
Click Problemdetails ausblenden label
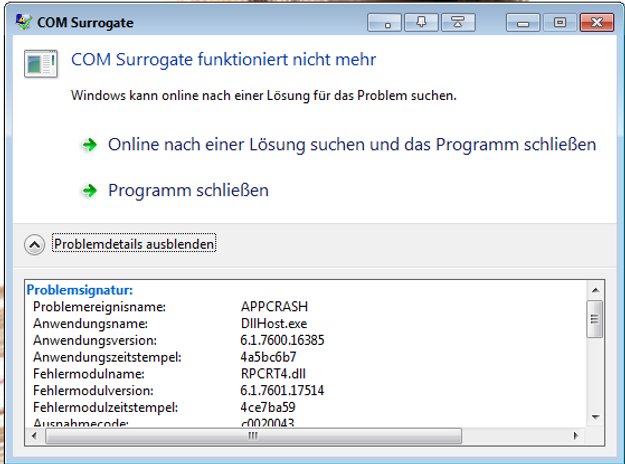pos(134,244)
